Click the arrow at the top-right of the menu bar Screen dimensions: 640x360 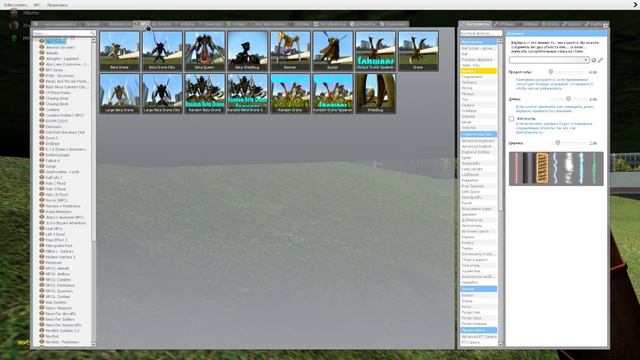(x=636, y=5)
